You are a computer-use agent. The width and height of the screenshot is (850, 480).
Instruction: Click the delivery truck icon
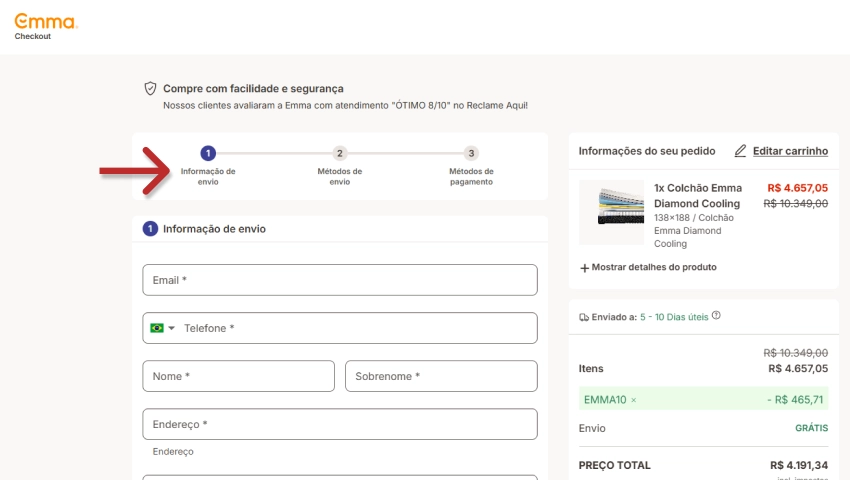(584, 317)
